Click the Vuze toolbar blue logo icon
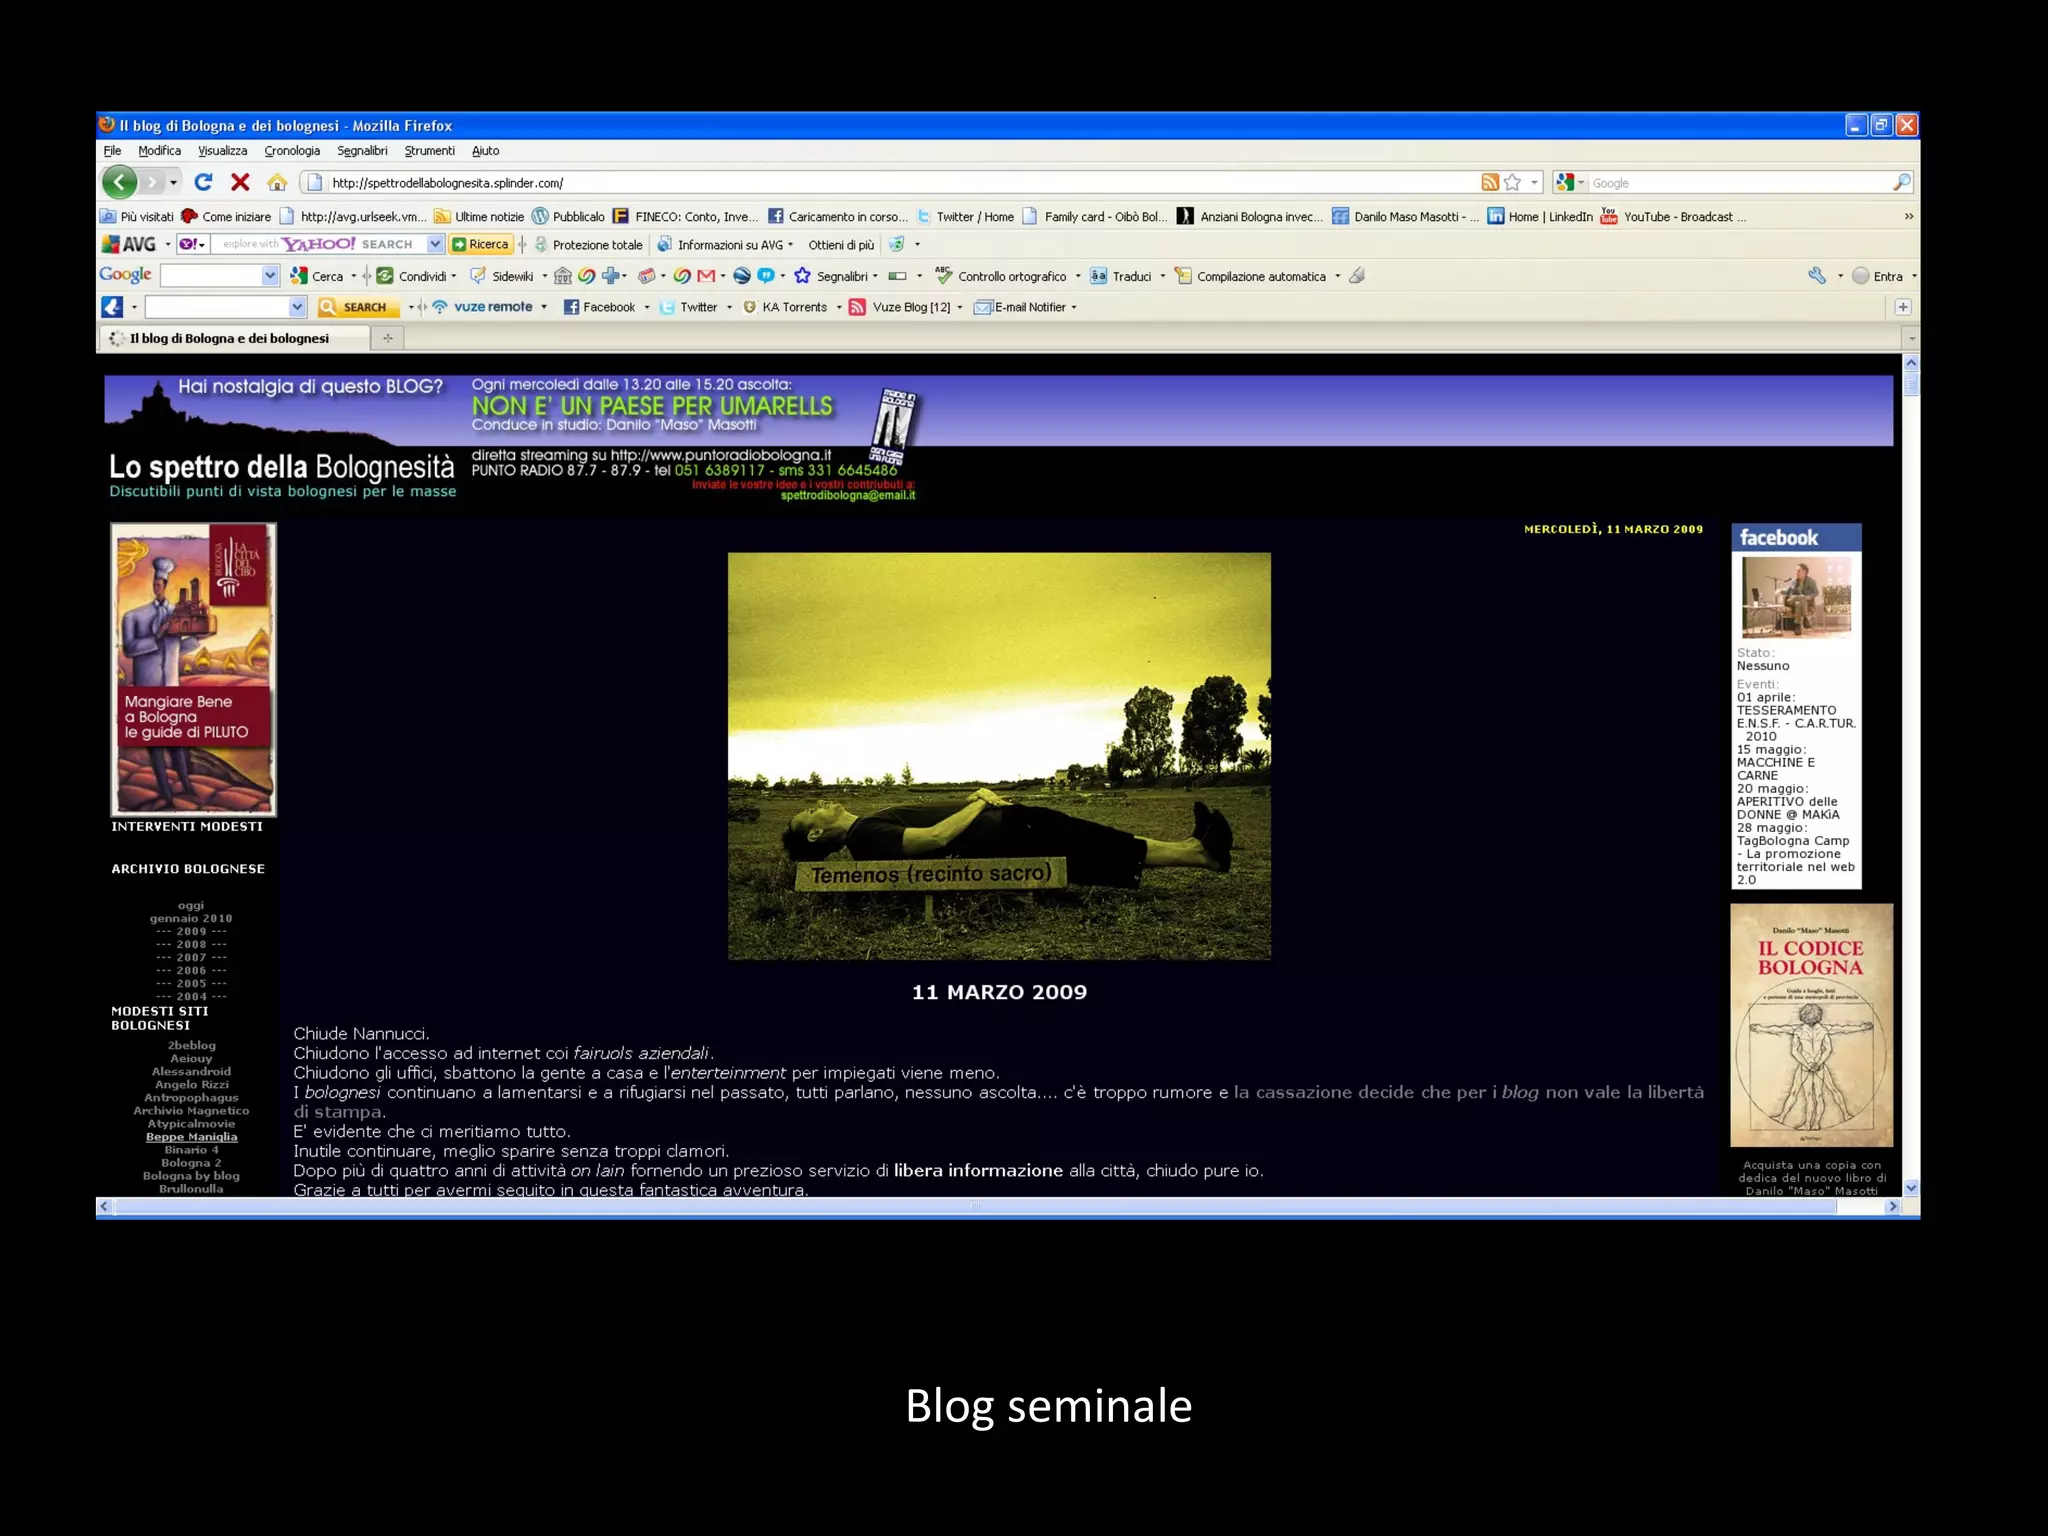 coord(112,307)
